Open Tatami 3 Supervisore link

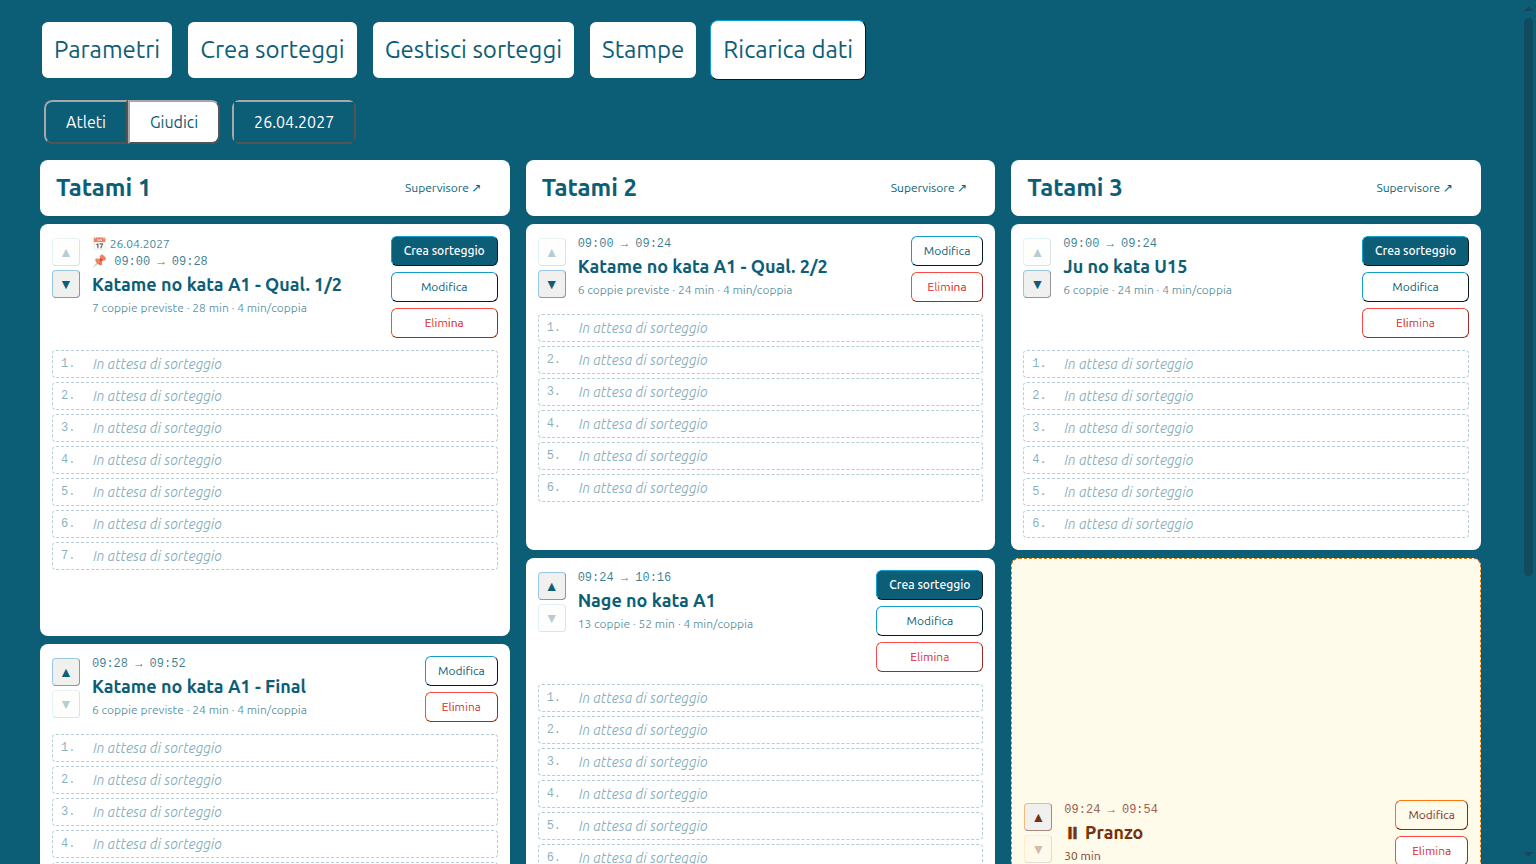1414,188
